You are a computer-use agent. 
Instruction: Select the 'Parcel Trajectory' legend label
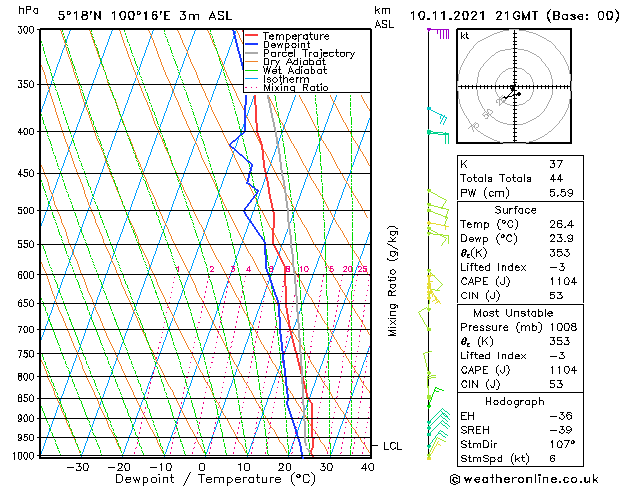309,53
